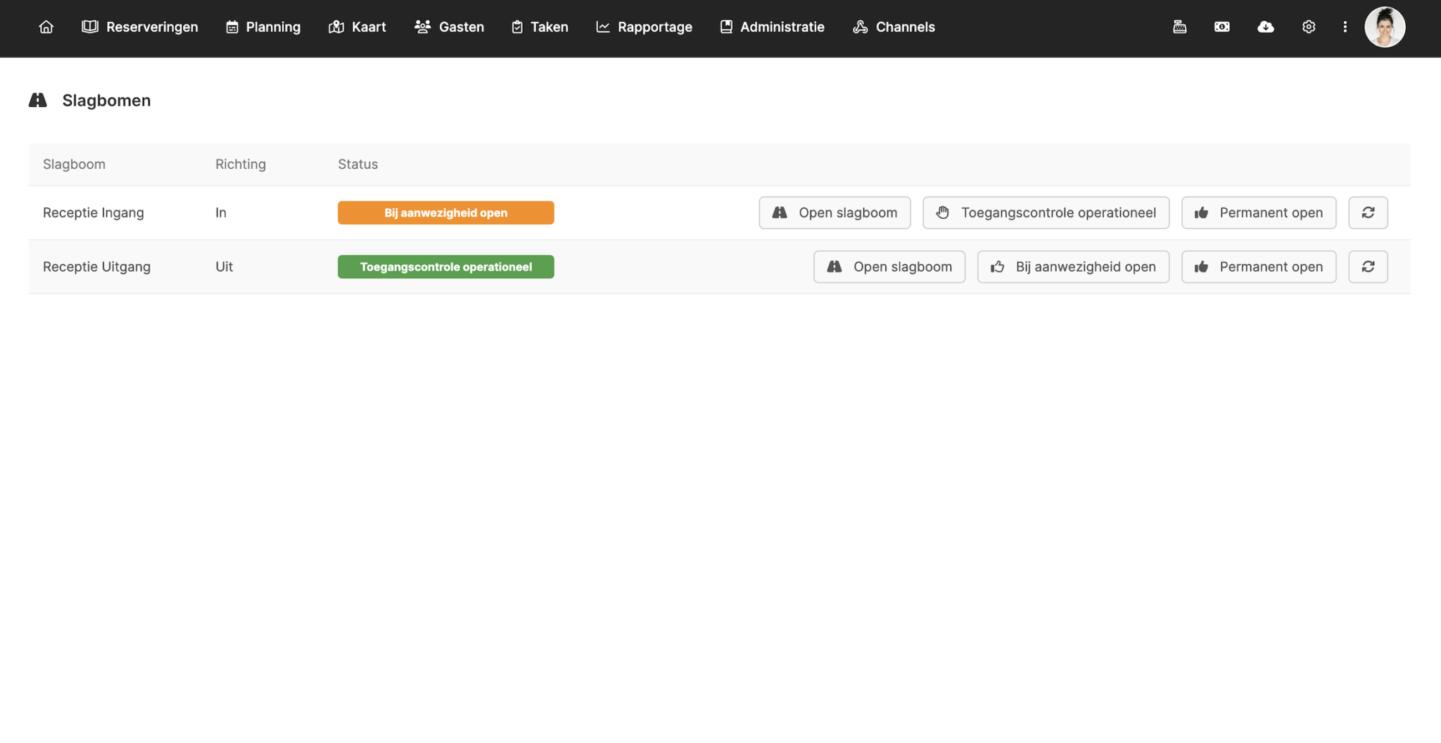Open the Rapportage menu

coord(644,27)
